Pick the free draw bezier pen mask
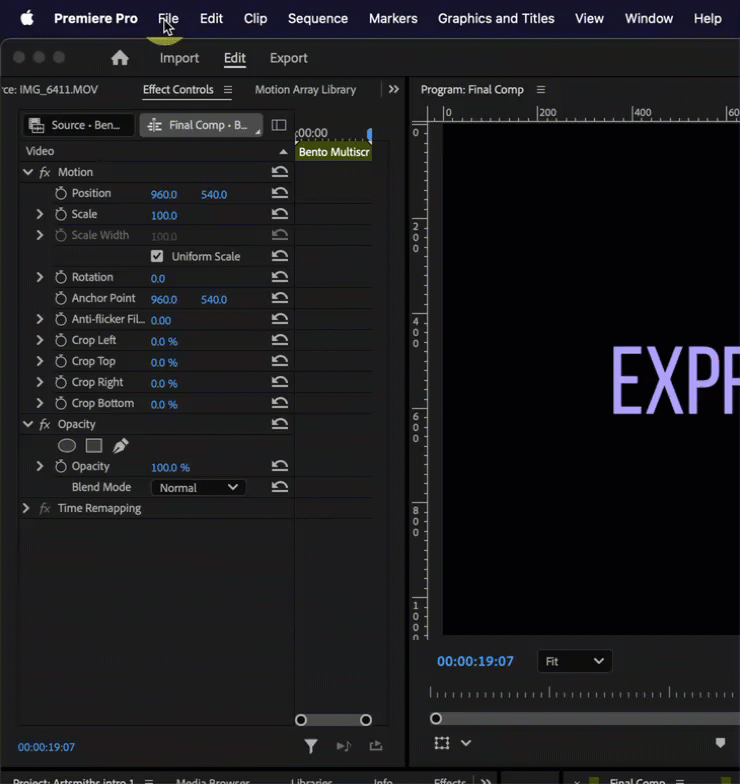This screenshot has height=784, width=740. coord(121,446)
